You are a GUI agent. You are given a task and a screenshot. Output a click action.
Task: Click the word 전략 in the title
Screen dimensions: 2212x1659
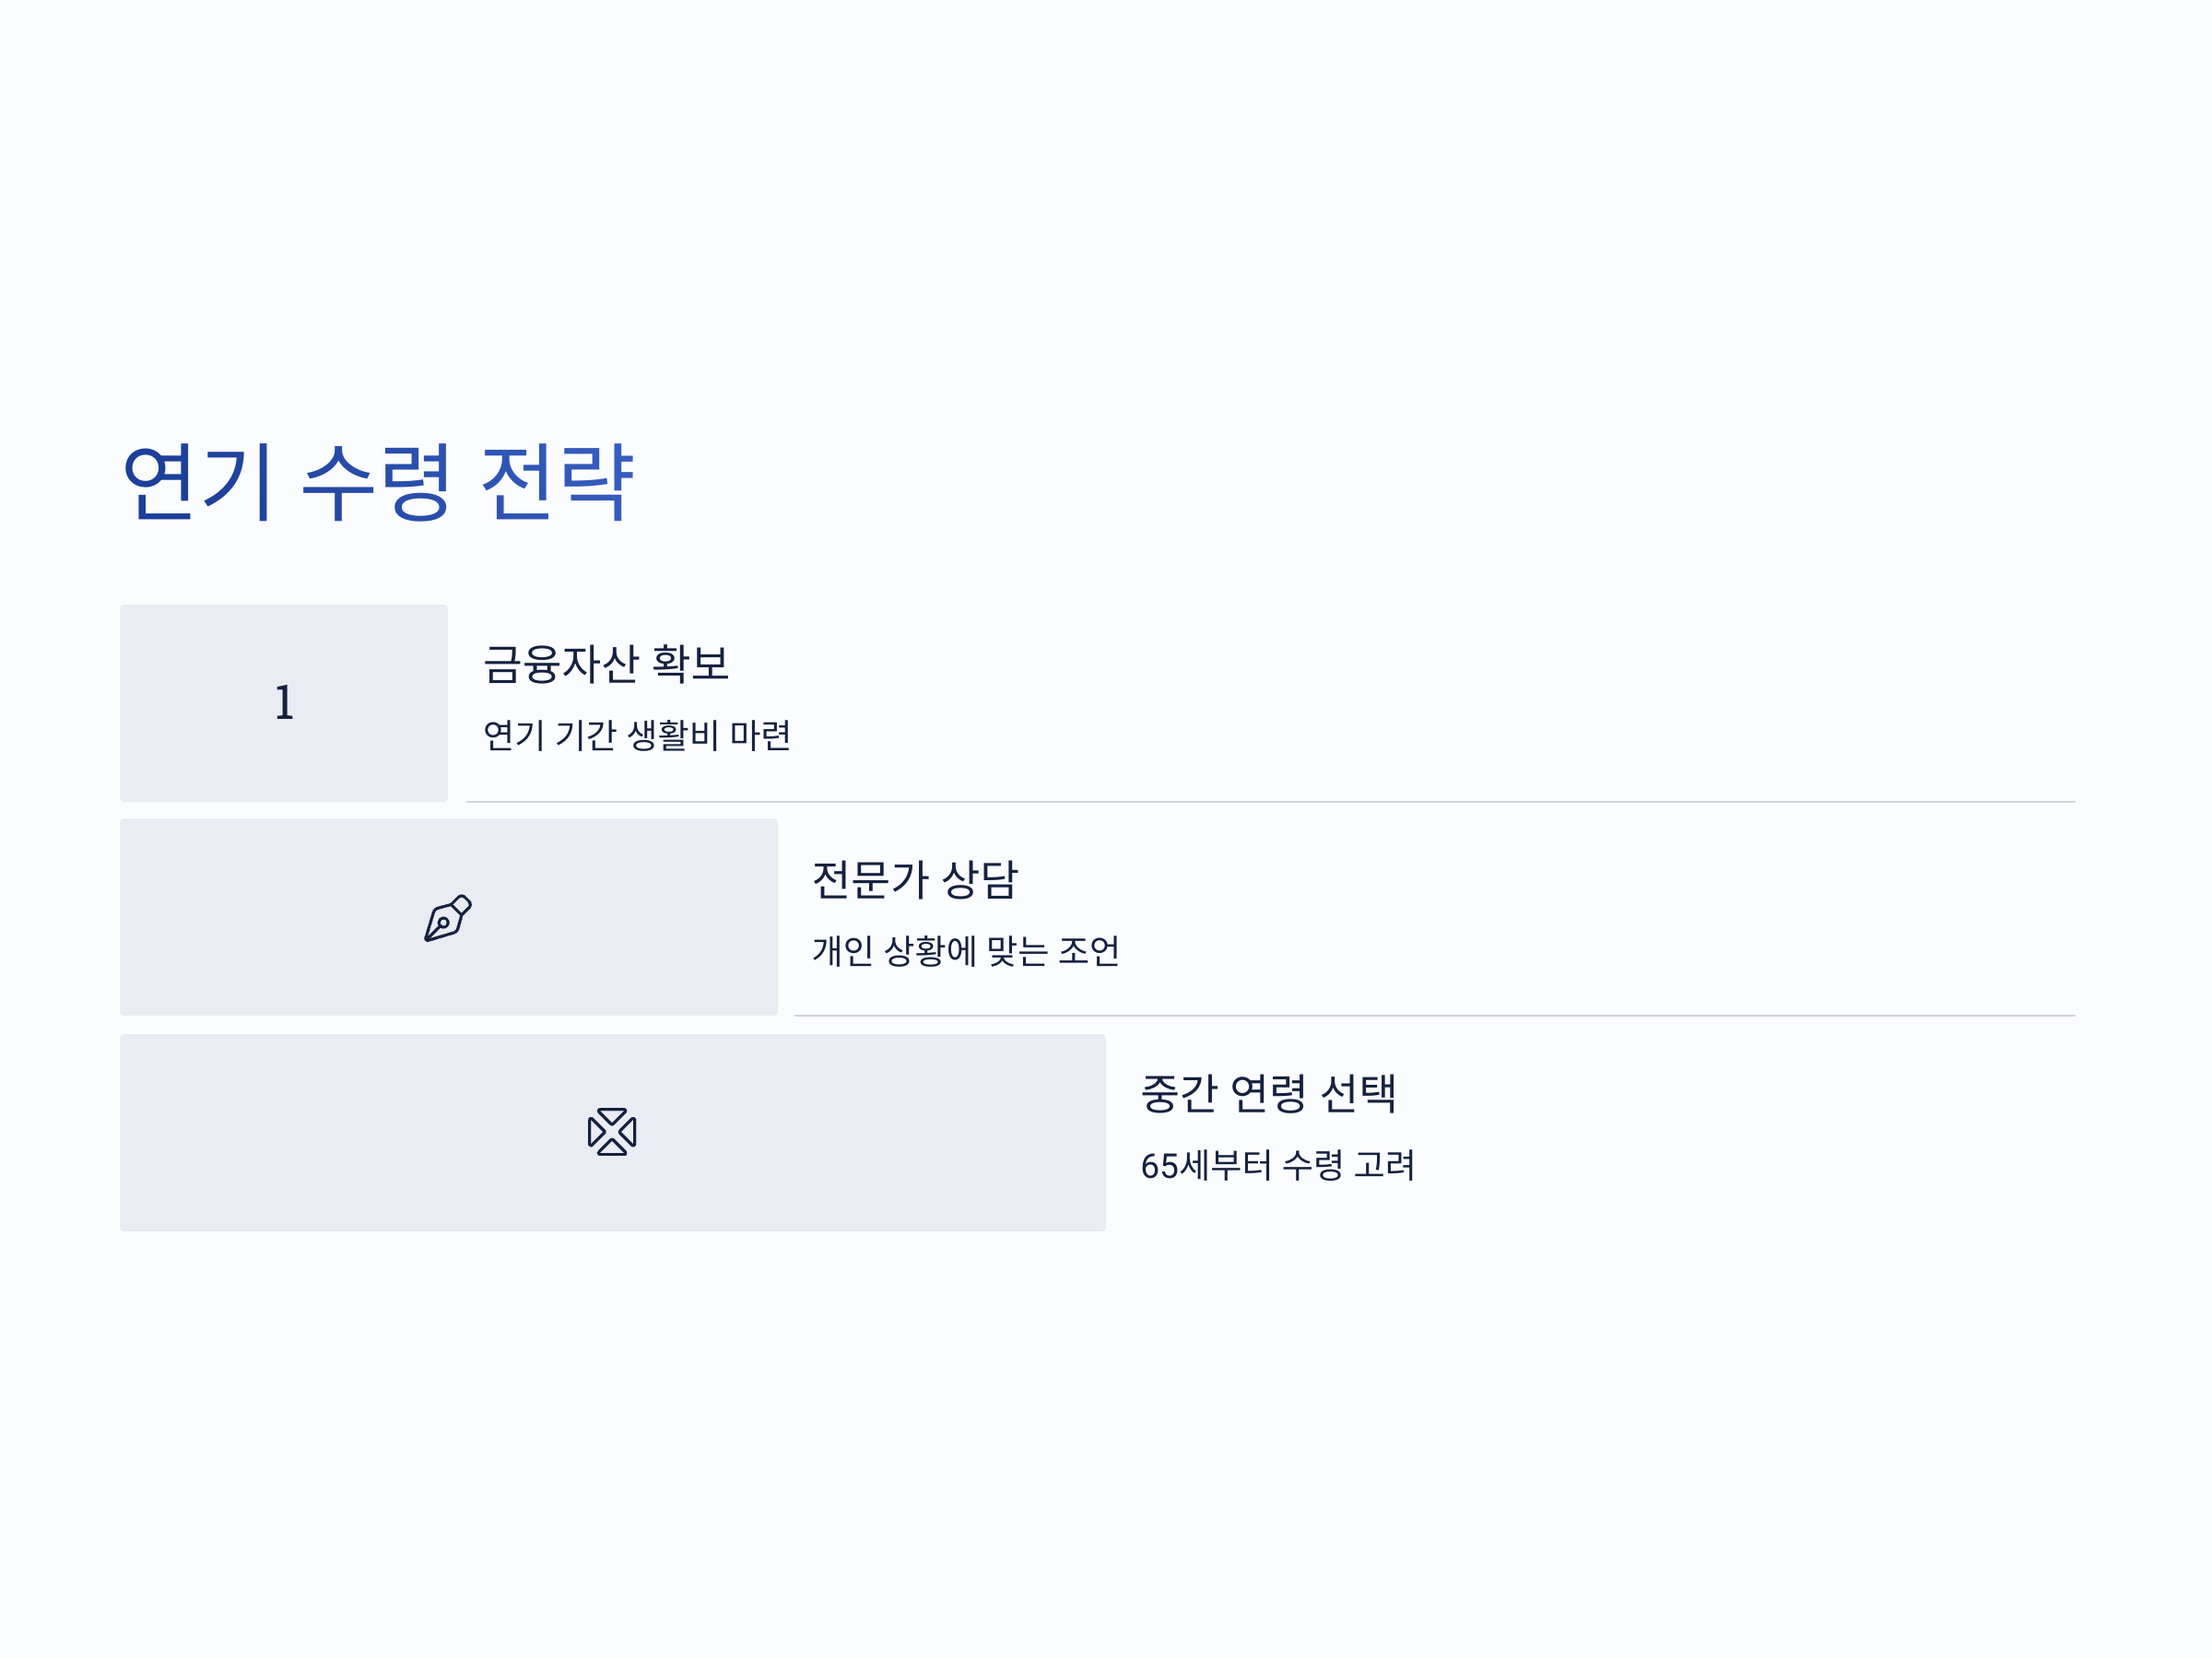[557, 483]
